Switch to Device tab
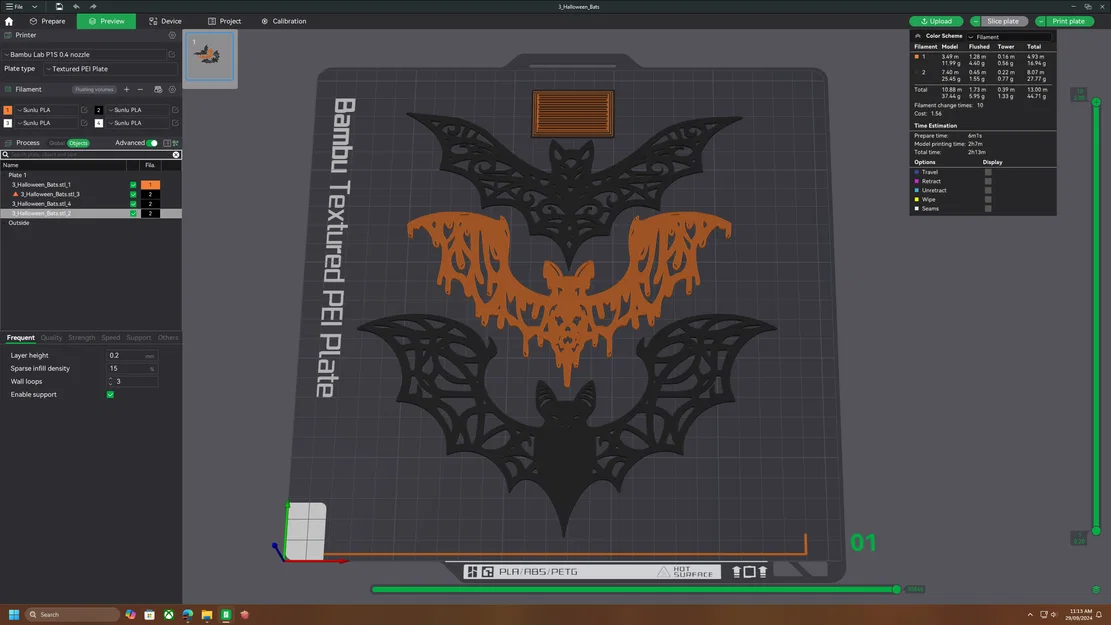The width and height of the screenshot is (1111, 625). pyautogui.click(x=165, y=21)
